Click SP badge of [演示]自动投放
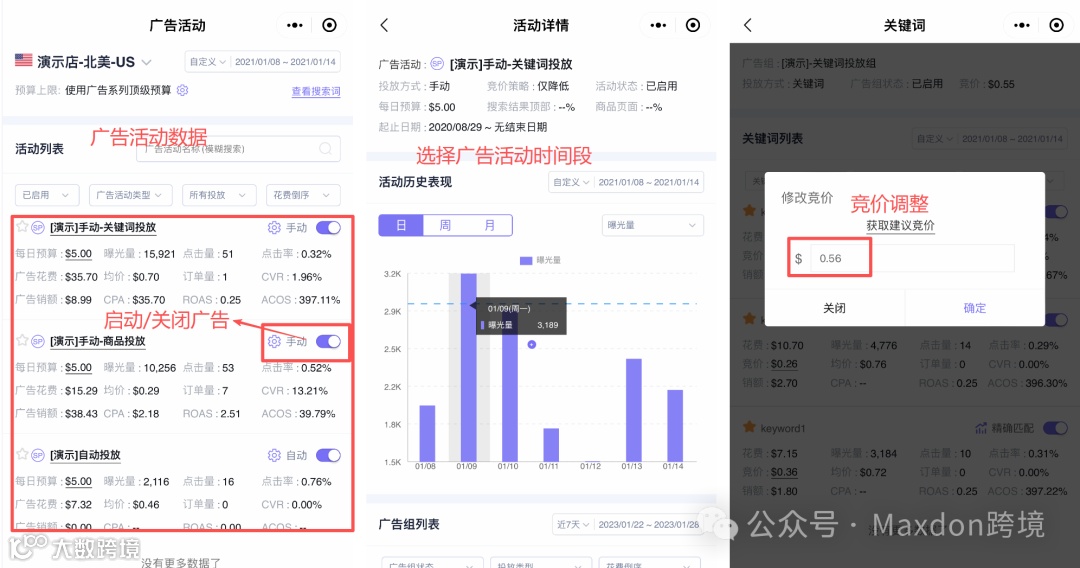 (38, 455)
